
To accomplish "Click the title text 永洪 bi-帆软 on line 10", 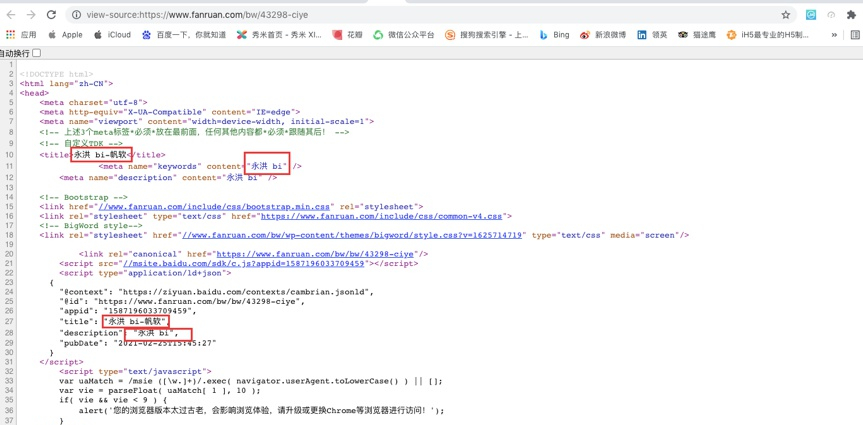I will click(x=102, y=155).
